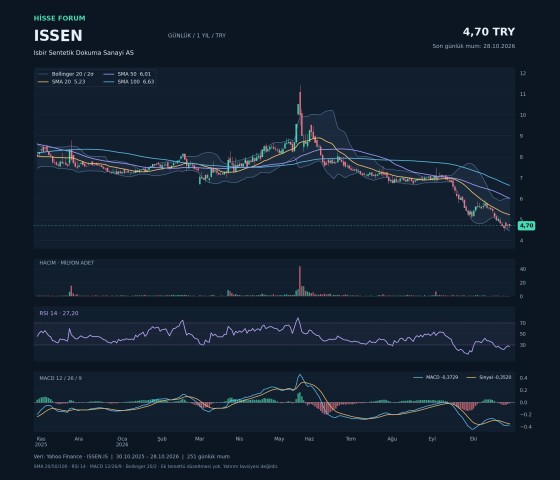Screen dimensions: 560x480
Task: Click the Oca 2026 axis label
Action: tap(122, 442)
